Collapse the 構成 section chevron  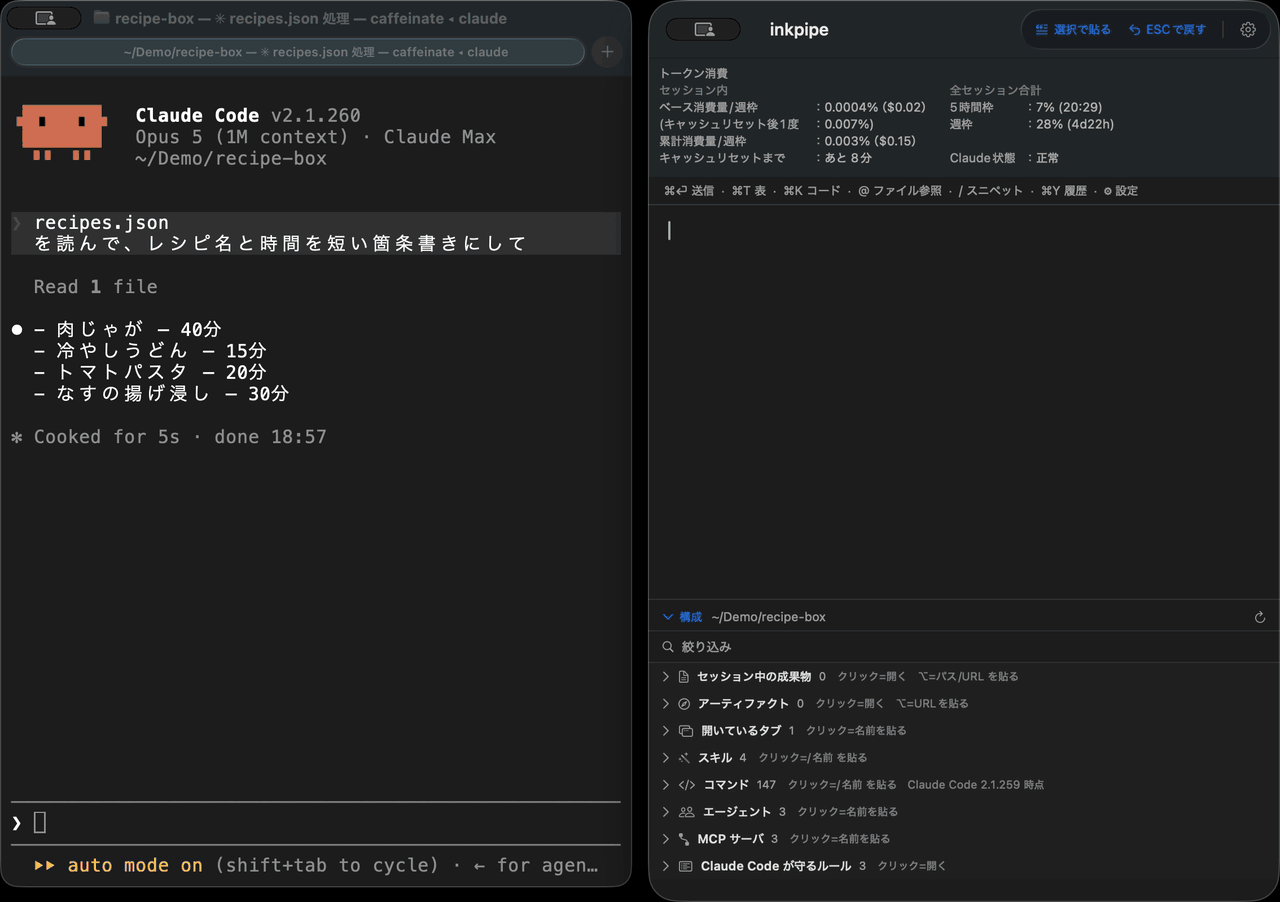tap(668, 617)
